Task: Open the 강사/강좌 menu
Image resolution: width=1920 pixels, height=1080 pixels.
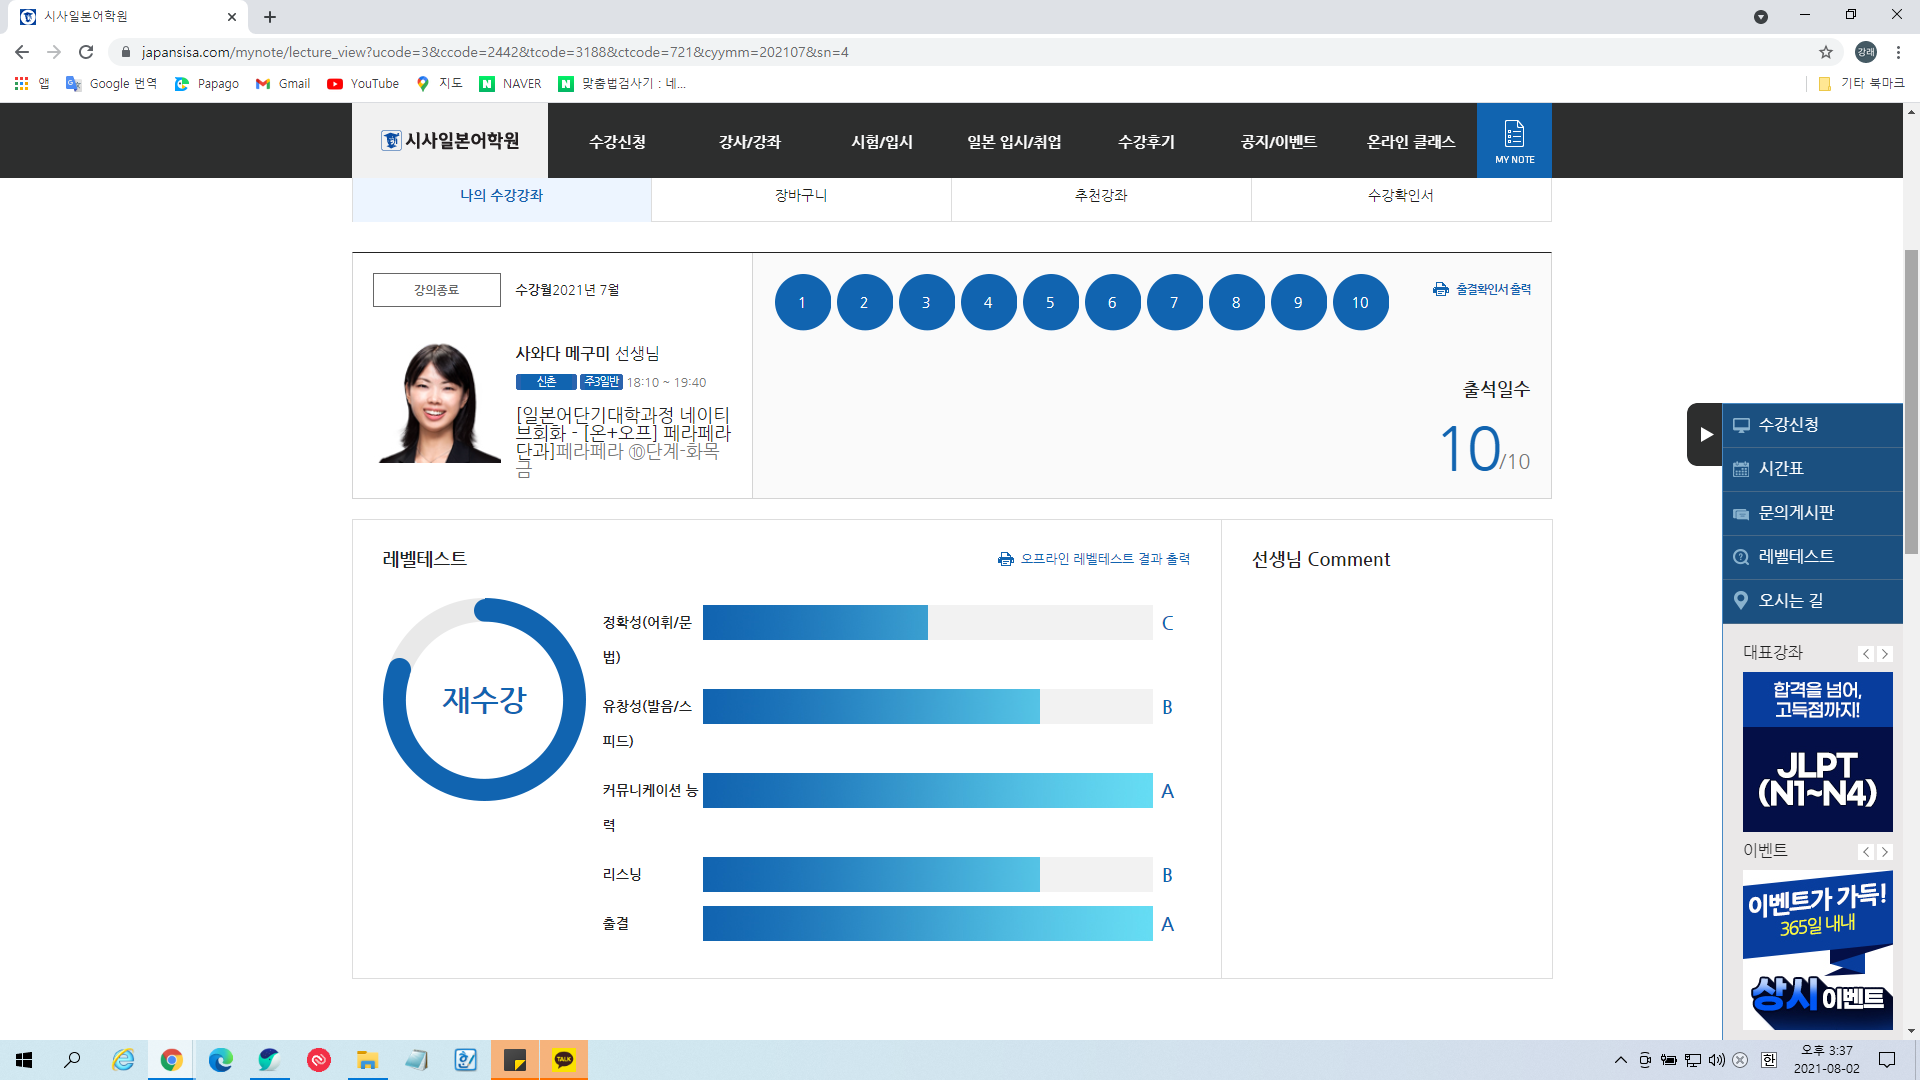Action: 749,142
